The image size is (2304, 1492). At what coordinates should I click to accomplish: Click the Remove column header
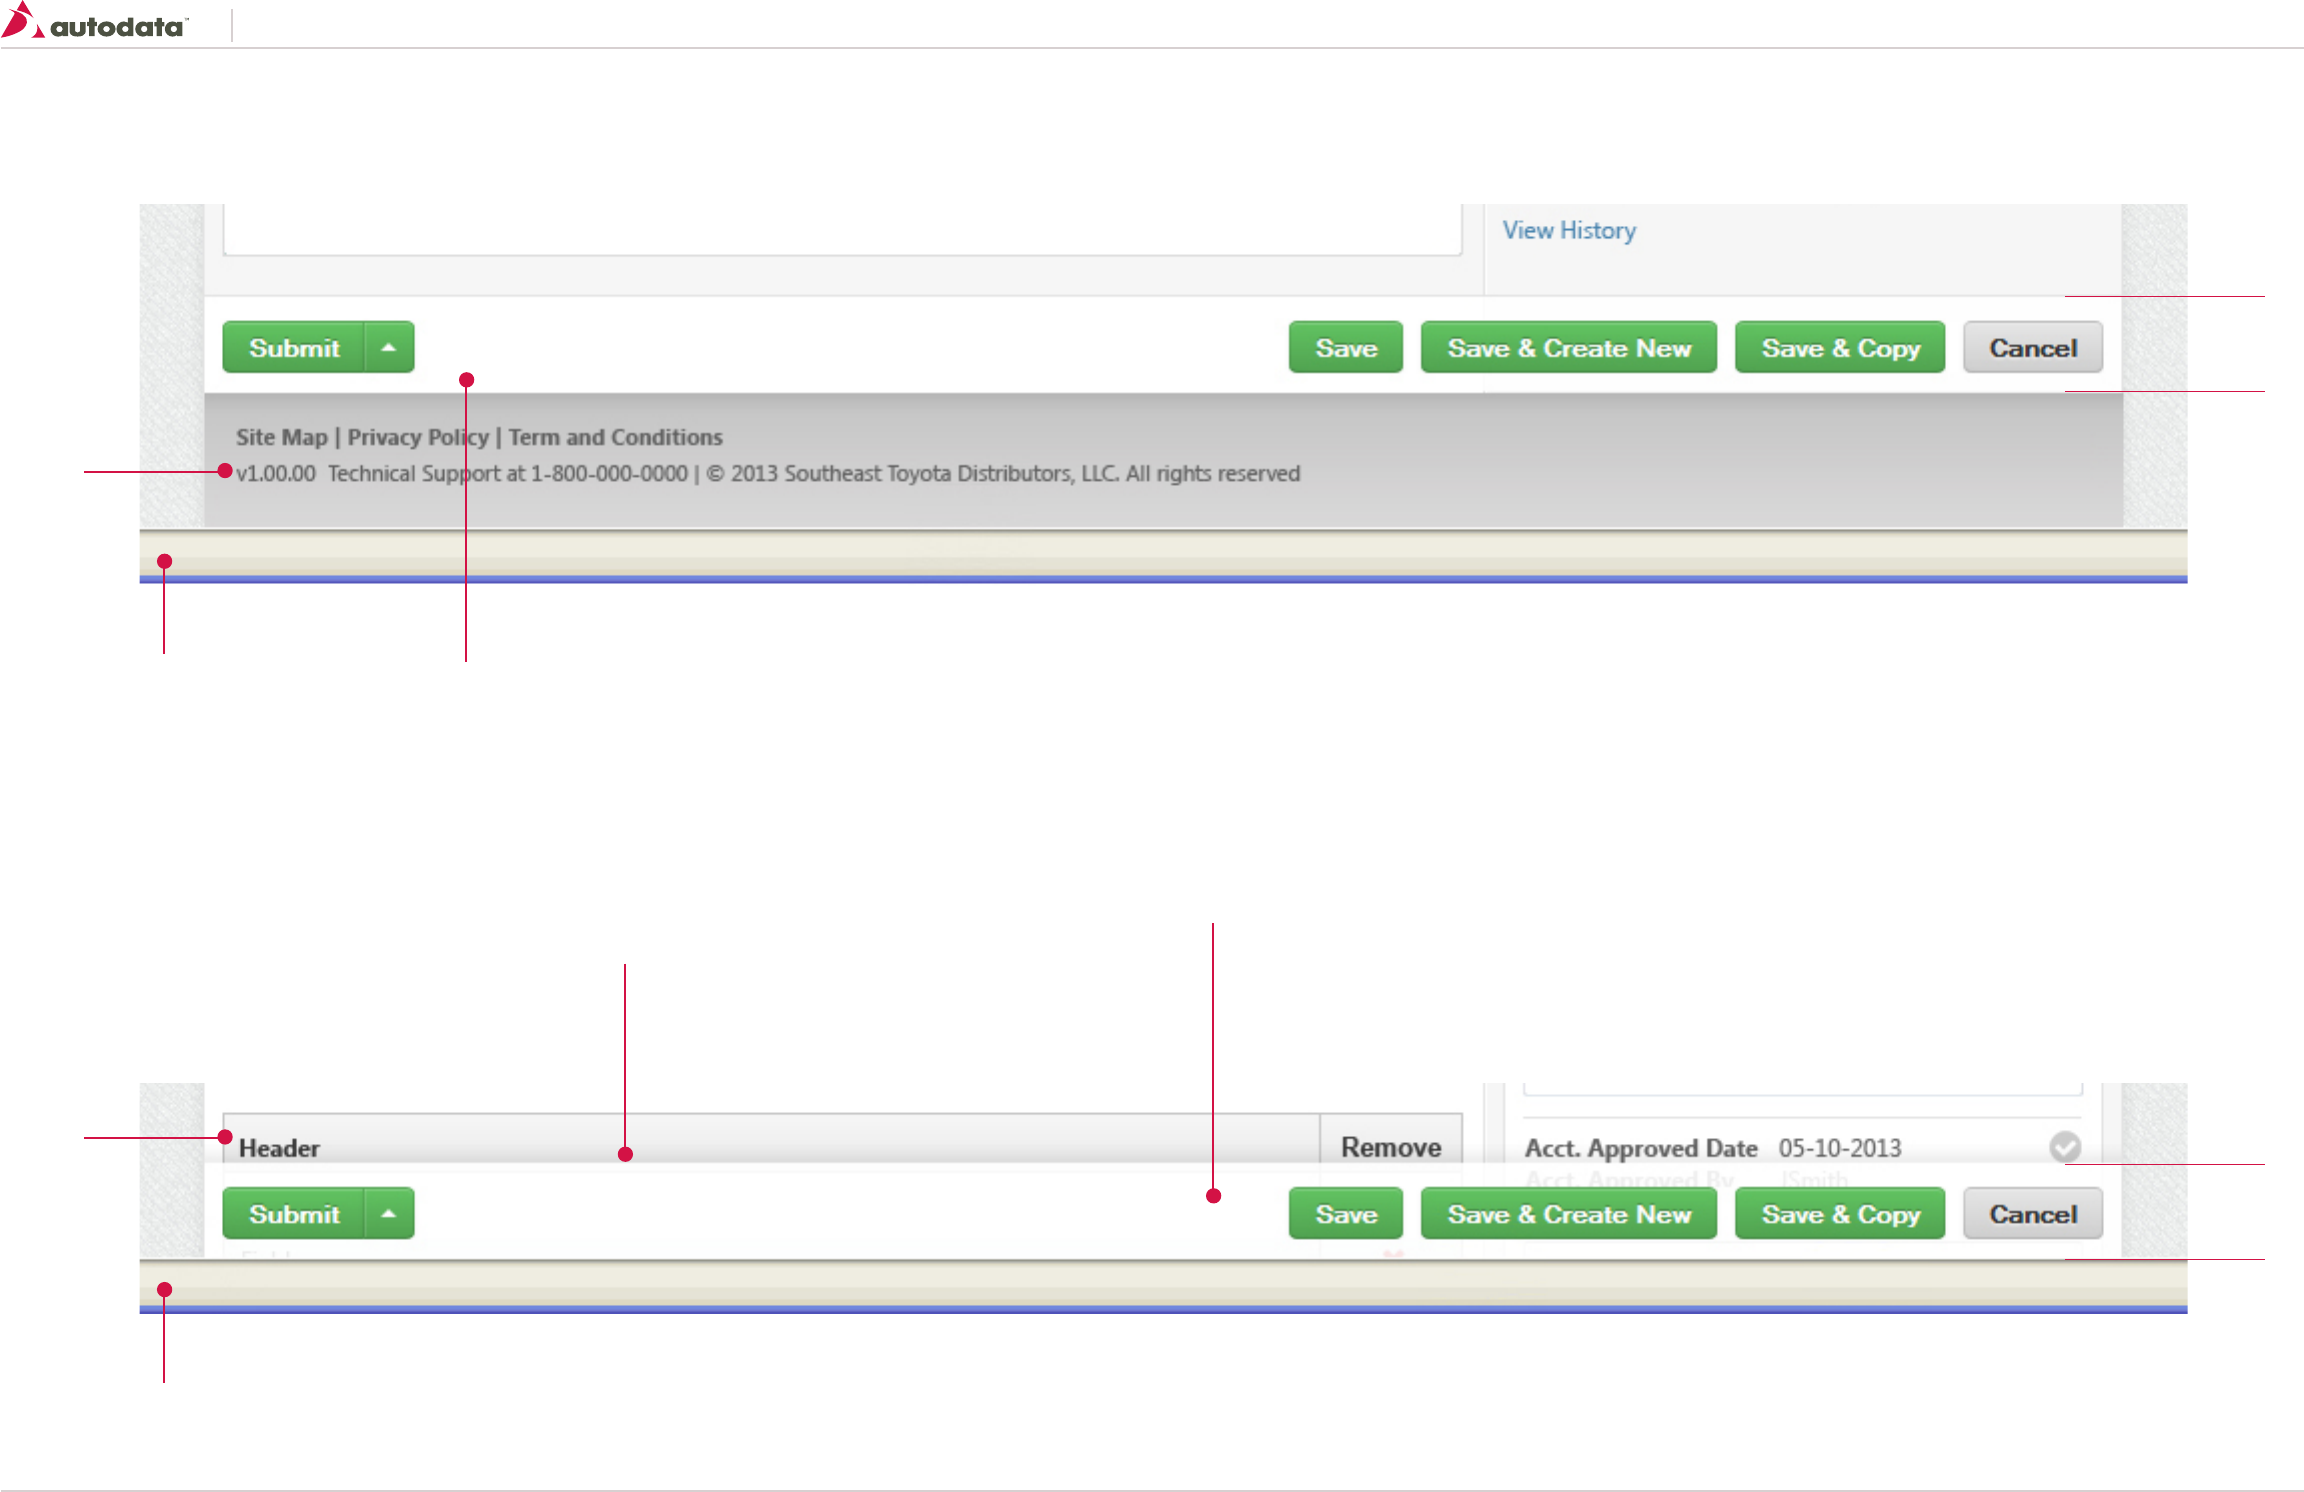(x=1390, y=1146)
